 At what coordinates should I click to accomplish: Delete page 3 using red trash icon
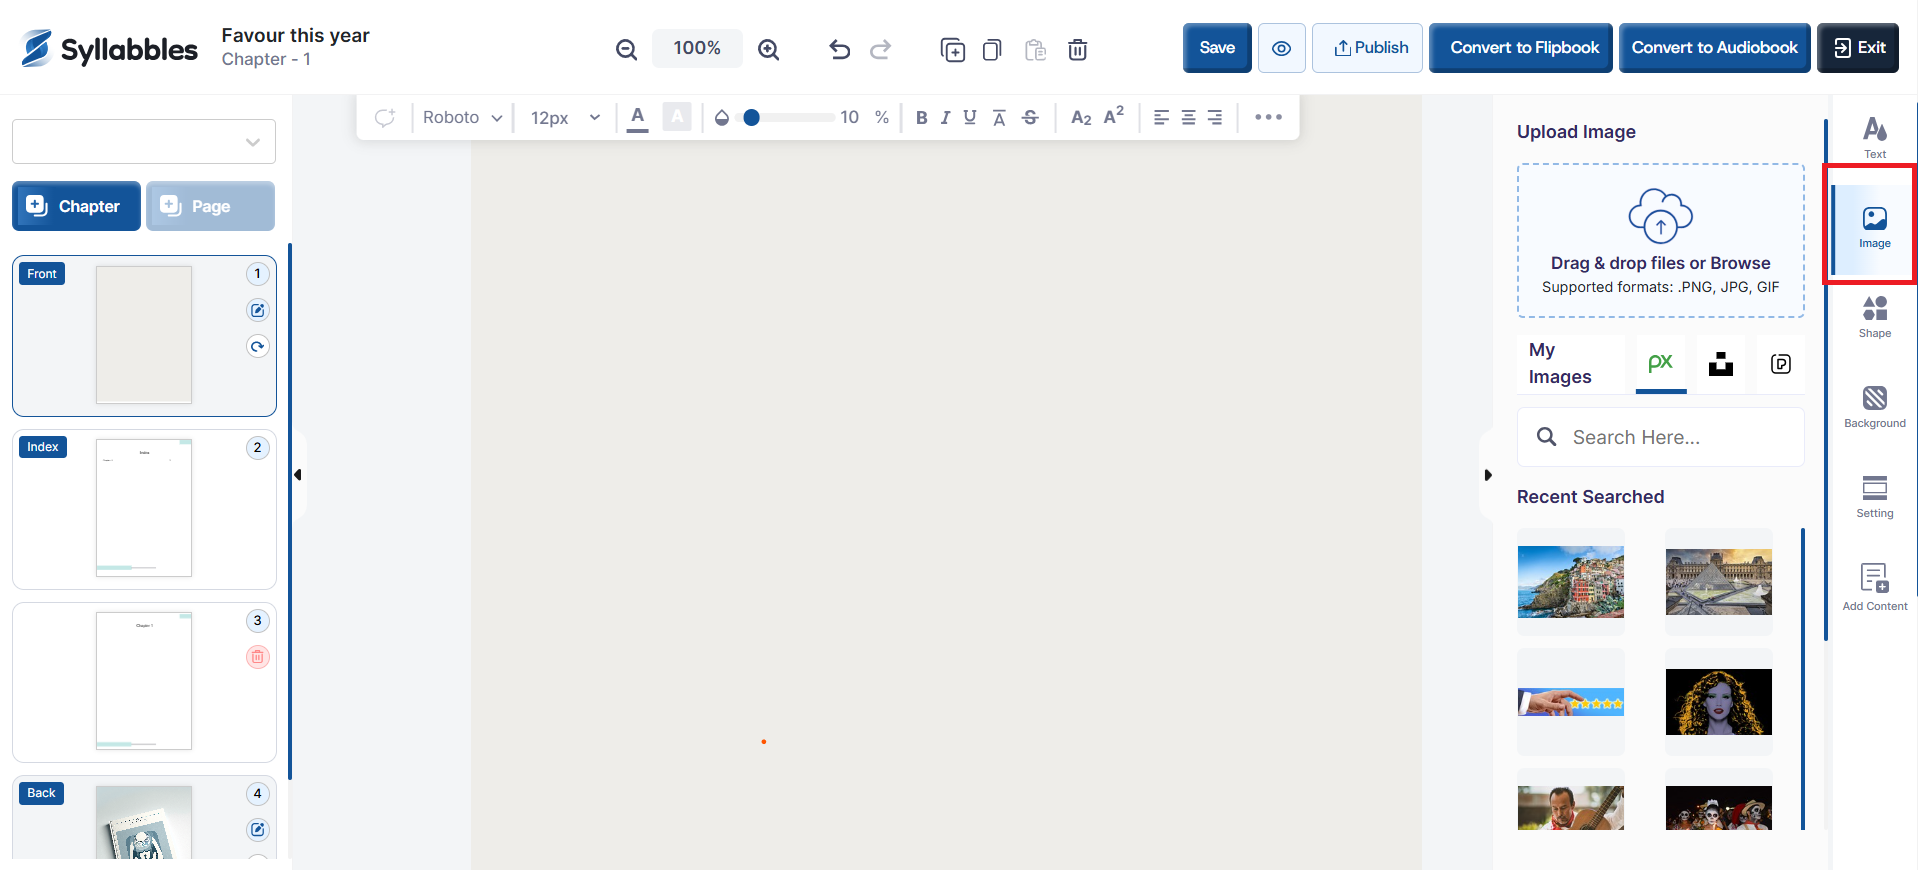258,657
